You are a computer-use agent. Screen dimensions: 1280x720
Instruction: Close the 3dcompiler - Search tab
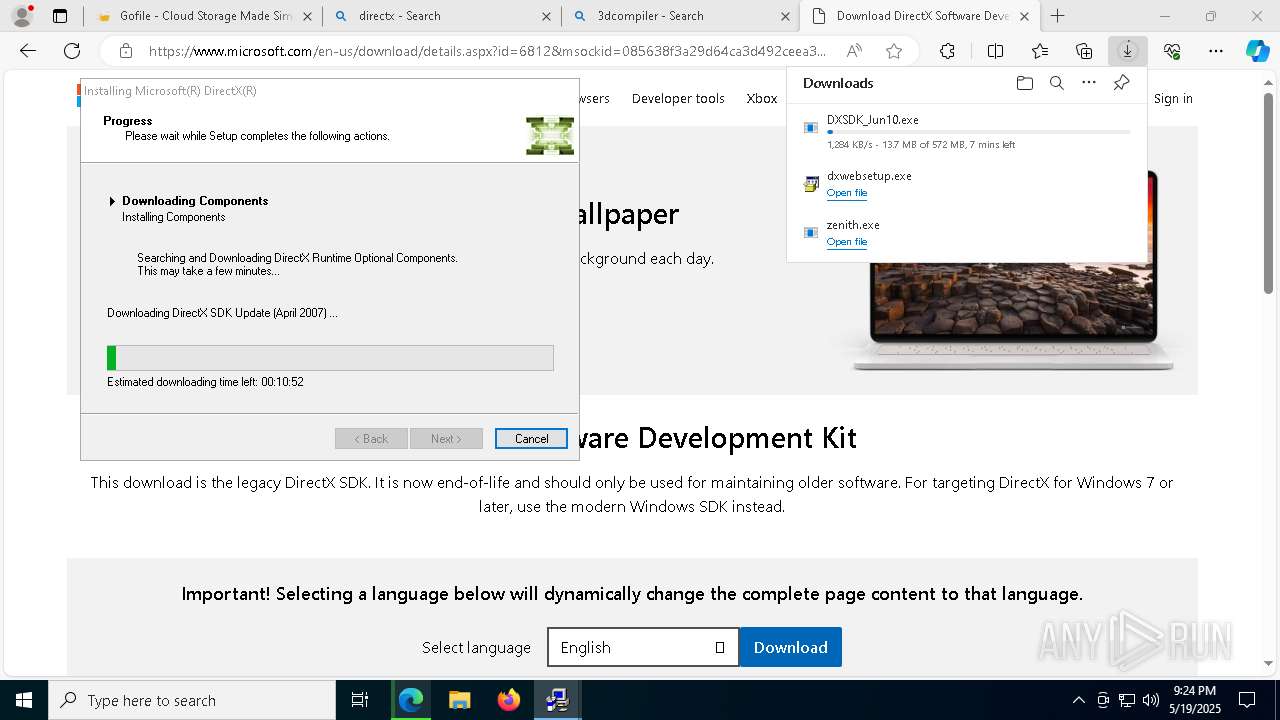point(784,16)
